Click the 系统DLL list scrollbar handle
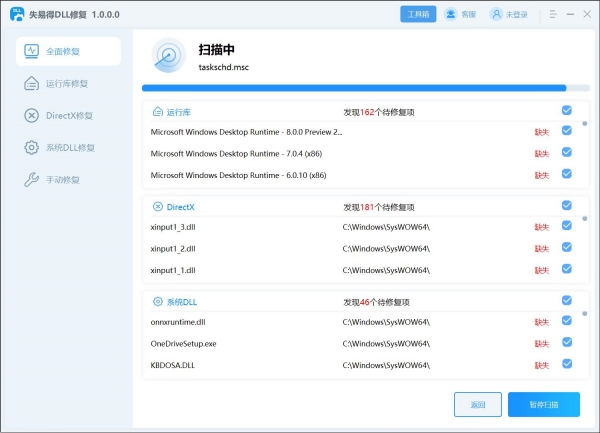 [585, 313]
